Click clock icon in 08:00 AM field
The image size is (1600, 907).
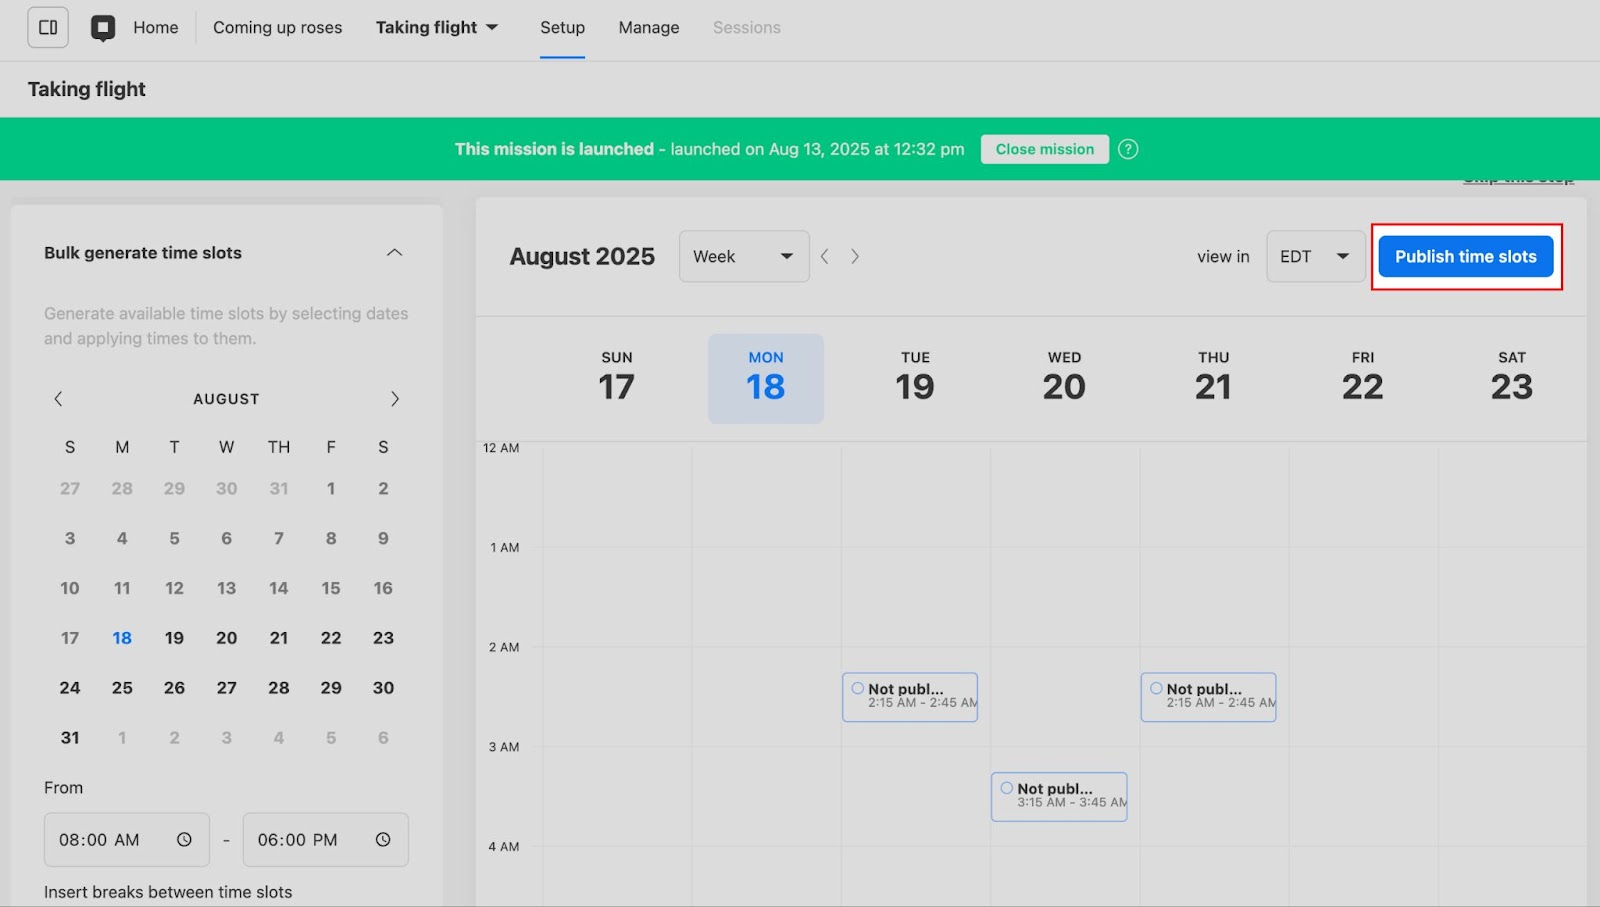tap(184, 840)
